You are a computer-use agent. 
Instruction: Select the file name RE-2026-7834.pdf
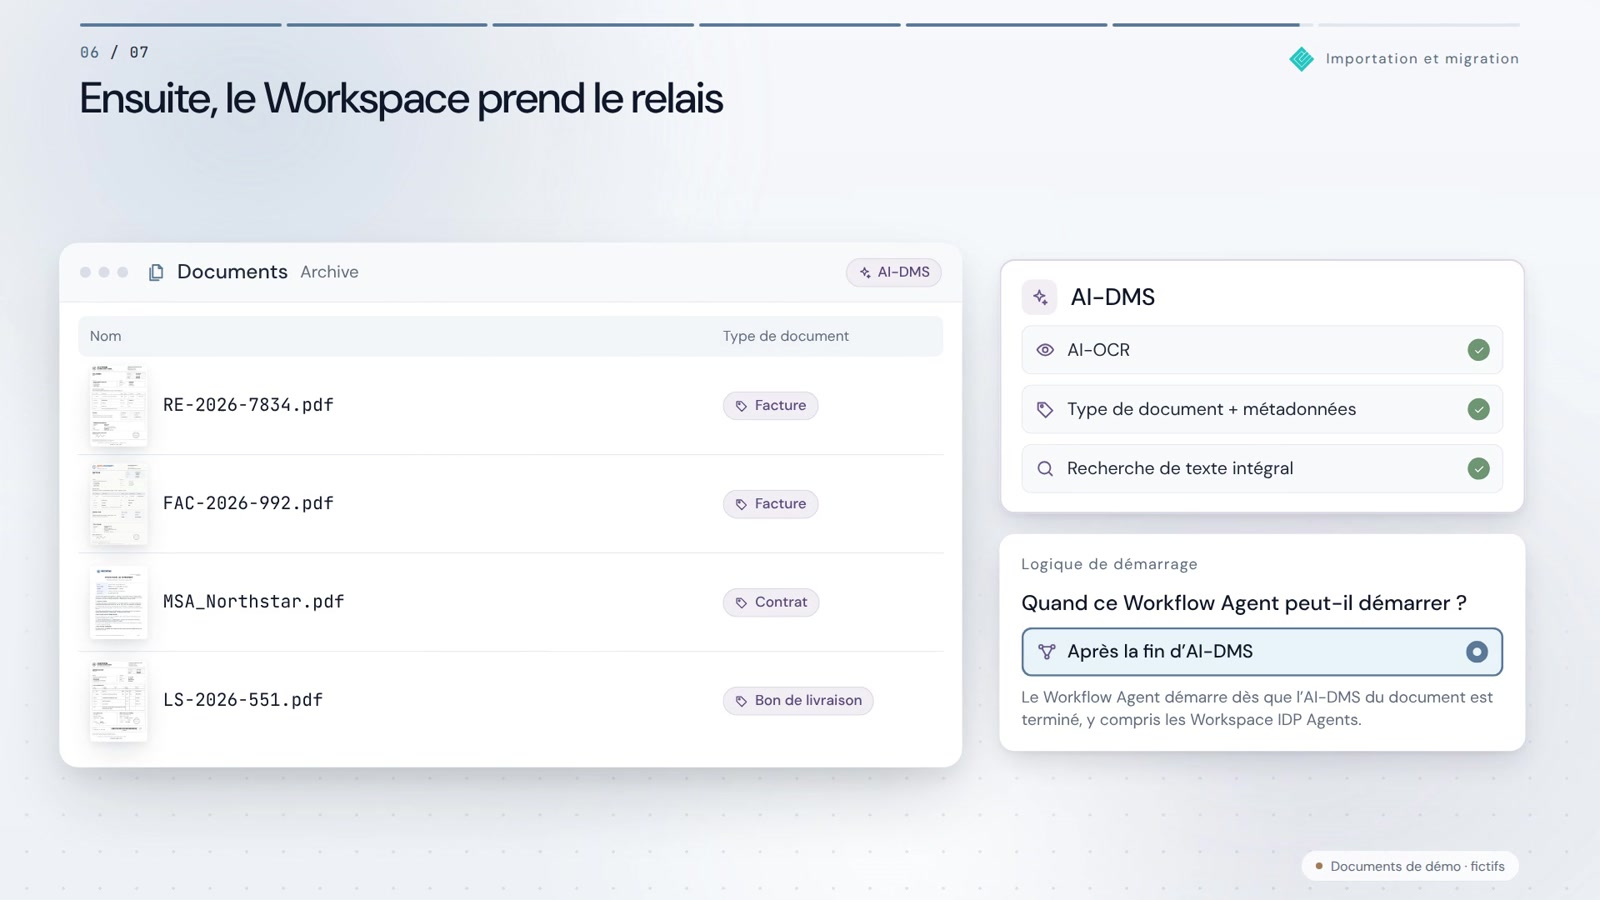[248, 405]
